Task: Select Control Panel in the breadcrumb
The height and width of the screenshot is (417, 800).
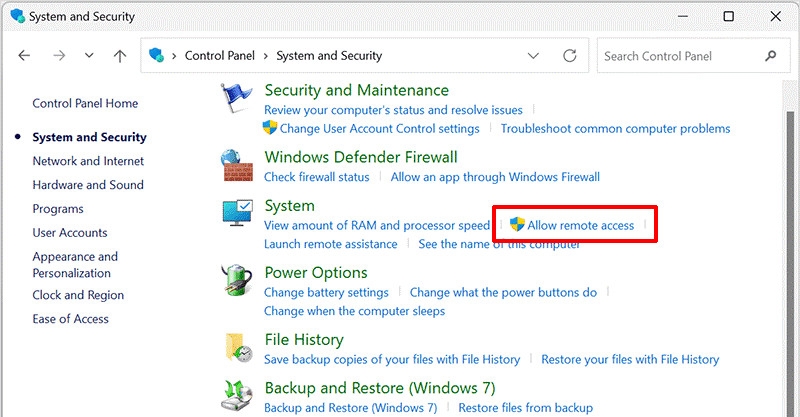Action: 219,56
